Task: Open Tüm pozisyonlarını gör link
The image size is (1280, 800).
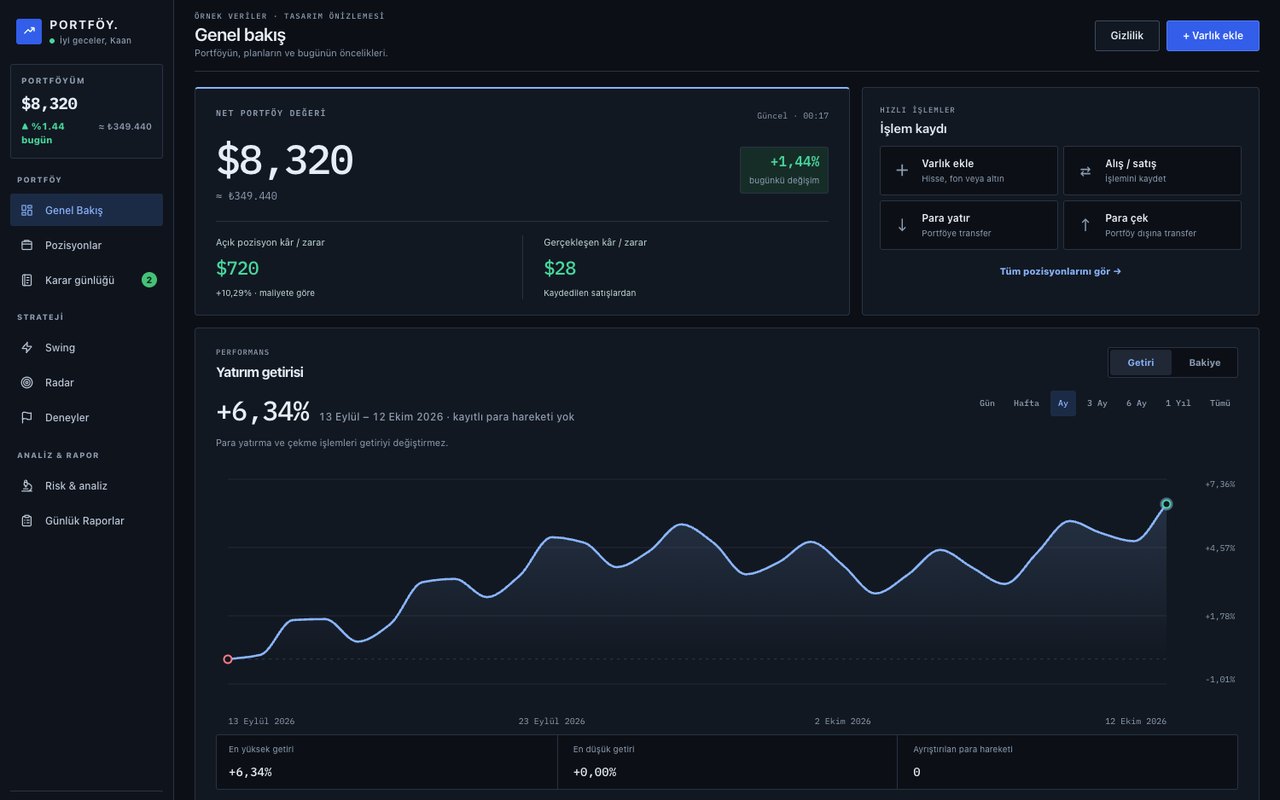Action: (1060, 271)
